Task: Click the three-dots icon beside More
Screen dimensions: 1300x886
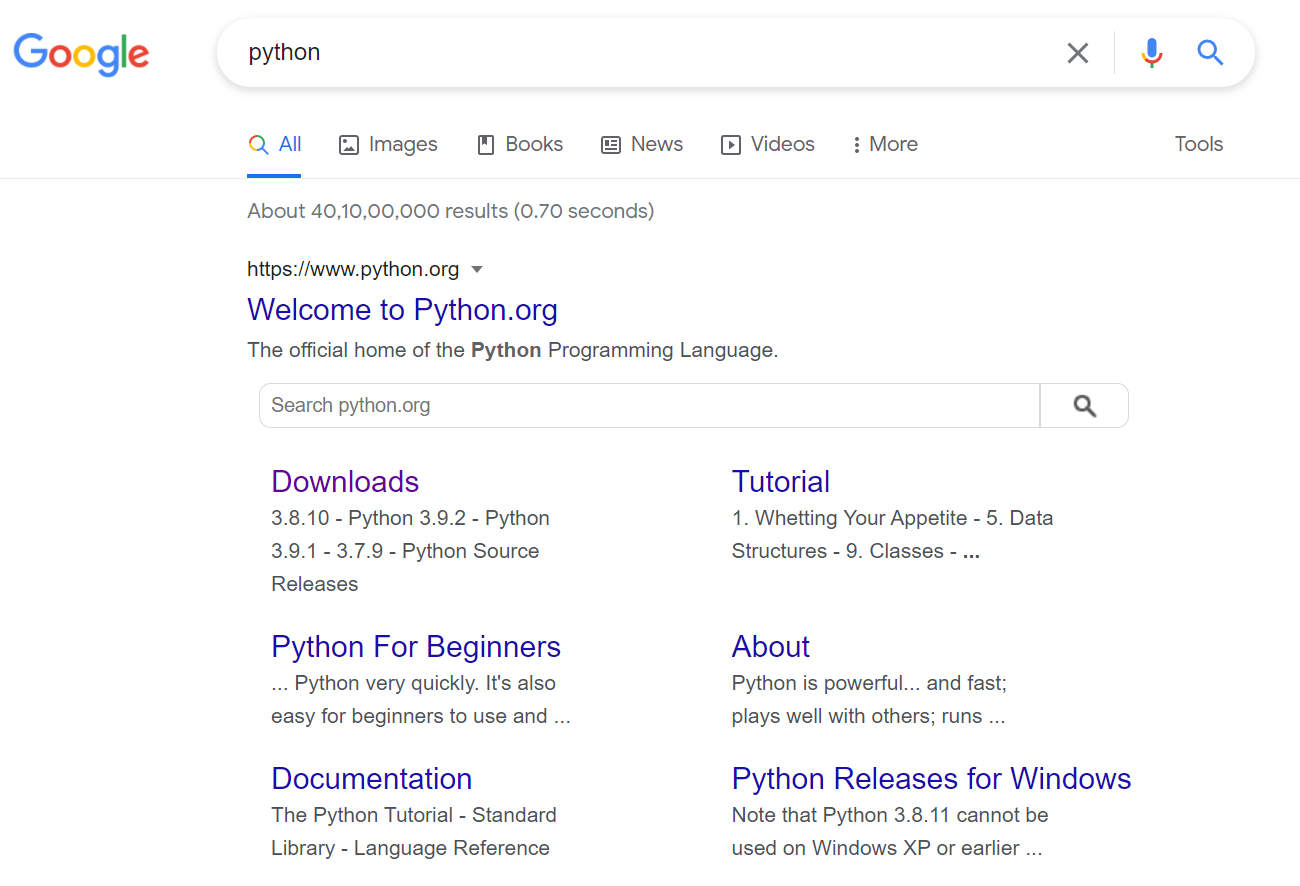Action: [857, 144]
